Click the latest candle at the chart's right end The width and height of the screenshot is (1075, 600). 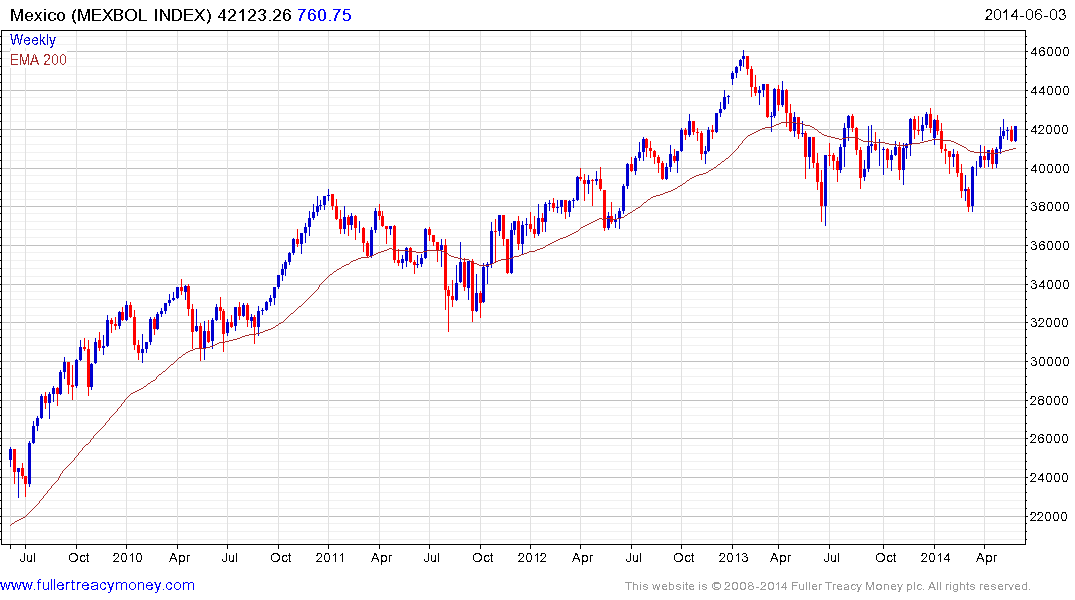pos(1015,133)
